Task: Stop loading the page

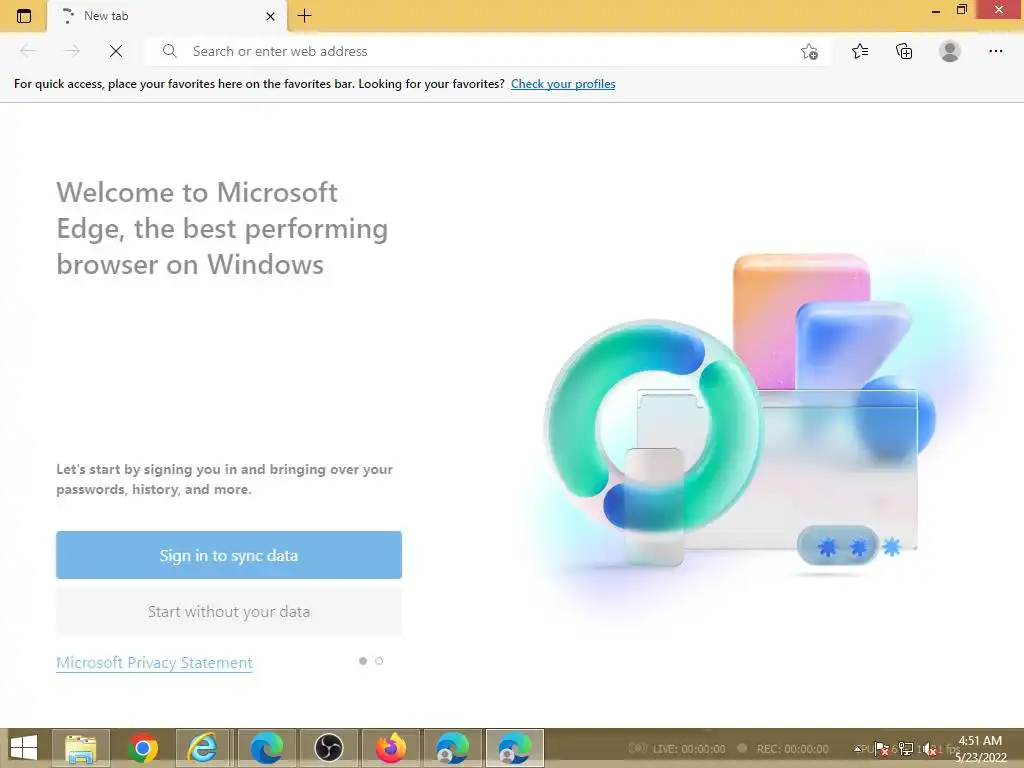Action: tap(116, 51)
